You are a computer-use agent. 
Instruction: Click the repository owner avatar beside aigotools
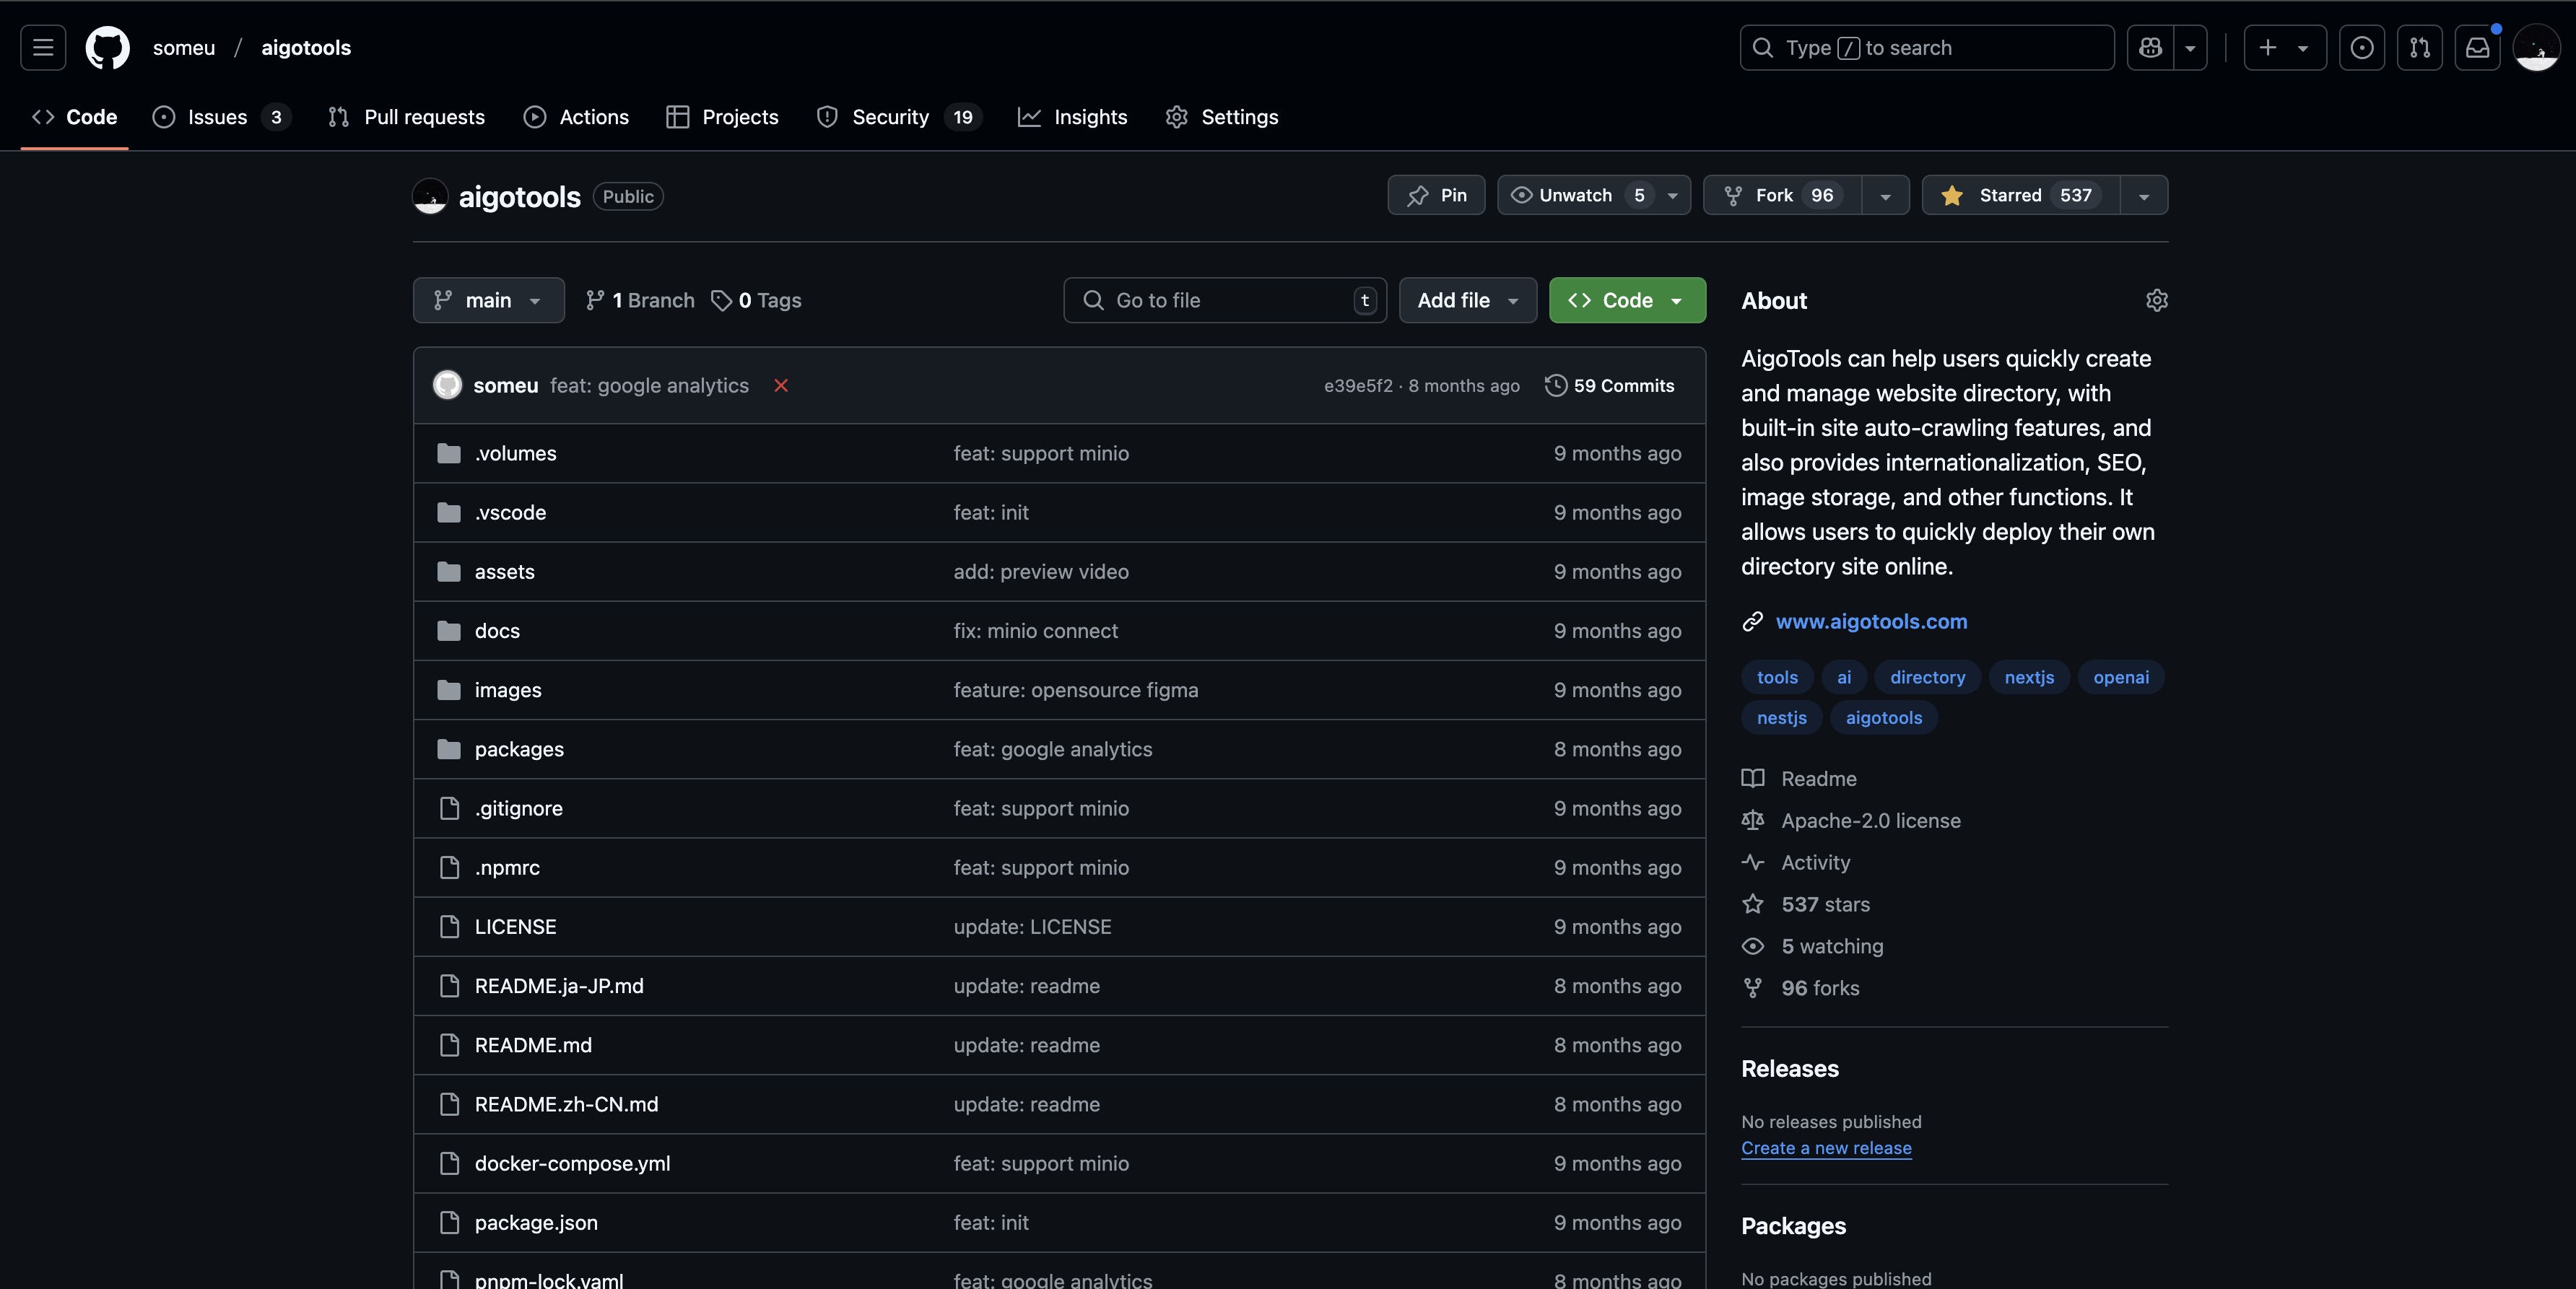pyautogui.click(x=430, y=196)
